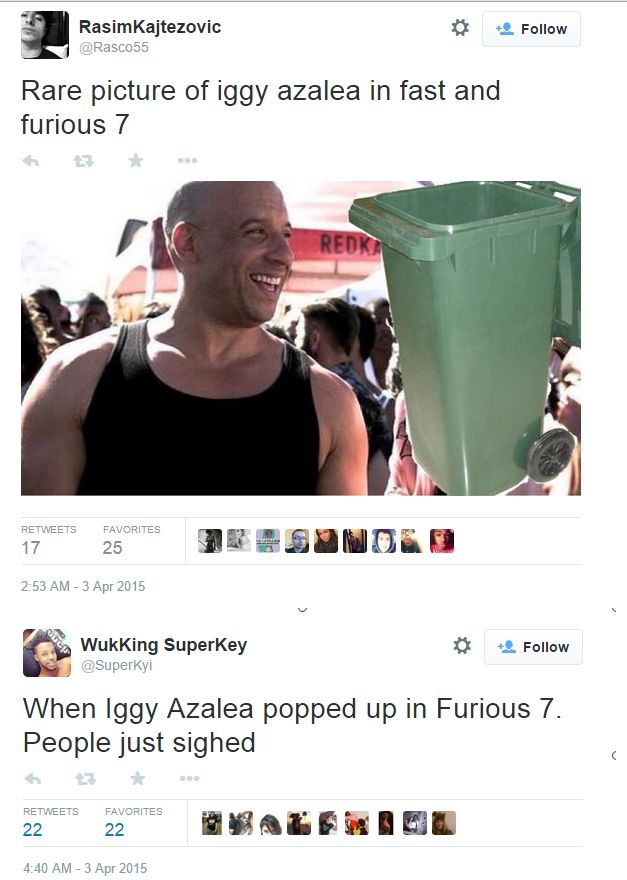Screen dimensions: 627x880
Task: Retweet the 'People just sighed' tweet
Action: pos(85,778)
